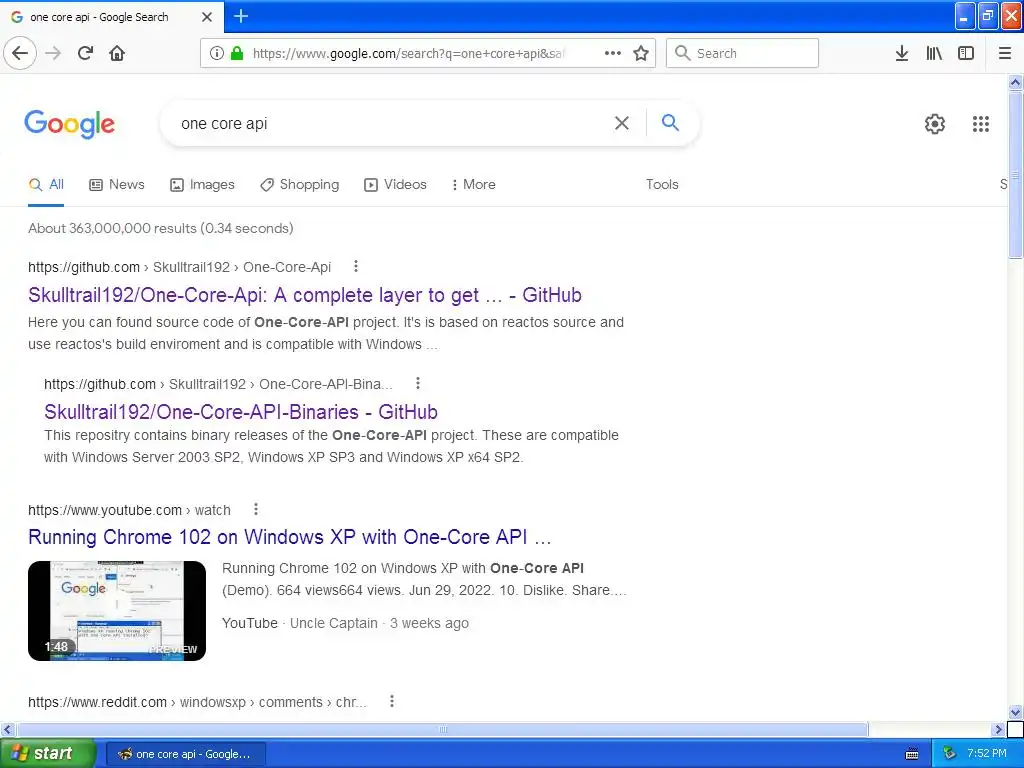Click the Firefox Search toolbar box

pyautogui.click(x=742, y=53)
